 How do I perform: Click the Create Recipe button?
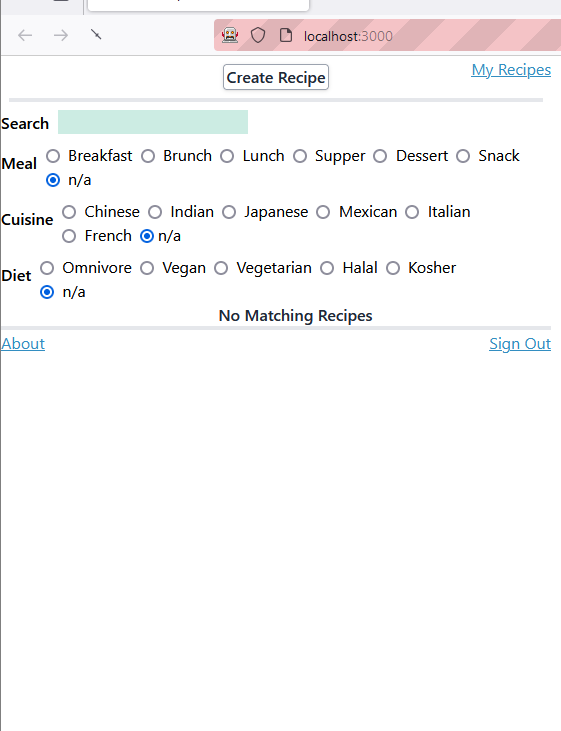pyautogui.click(x=276, y=77)
